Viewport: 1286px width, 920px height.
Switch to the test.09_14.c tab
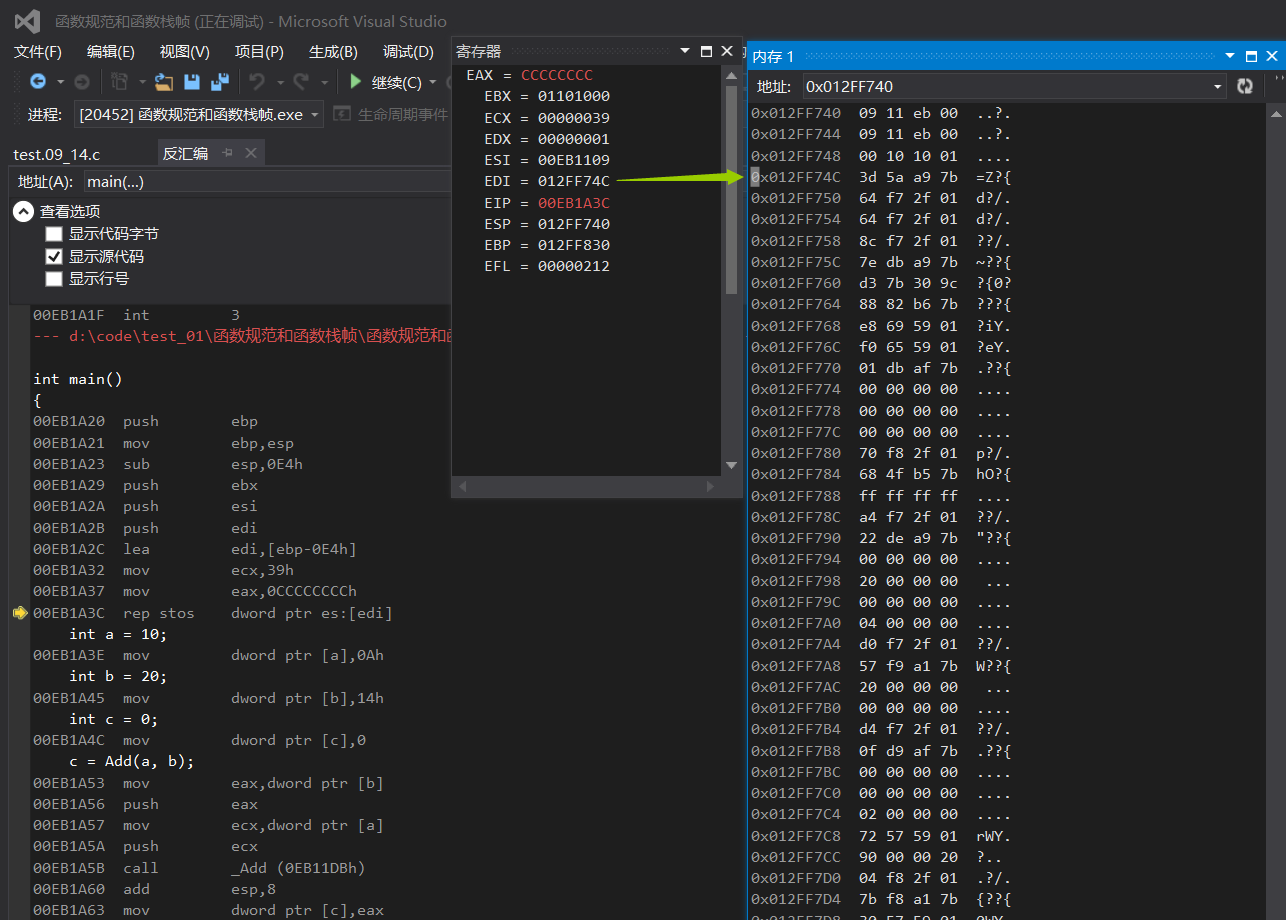(57, 154)
